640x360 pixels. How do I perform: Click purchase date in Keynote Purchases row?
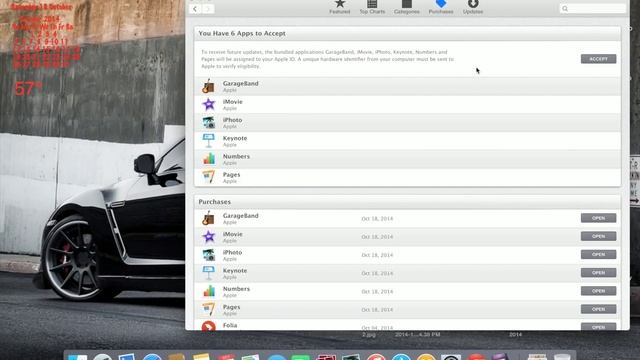click(x=377, y=273)
